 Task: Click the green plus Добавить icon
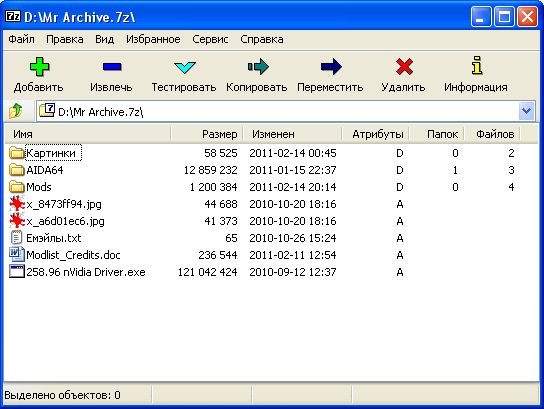click(x=39, y=66)
